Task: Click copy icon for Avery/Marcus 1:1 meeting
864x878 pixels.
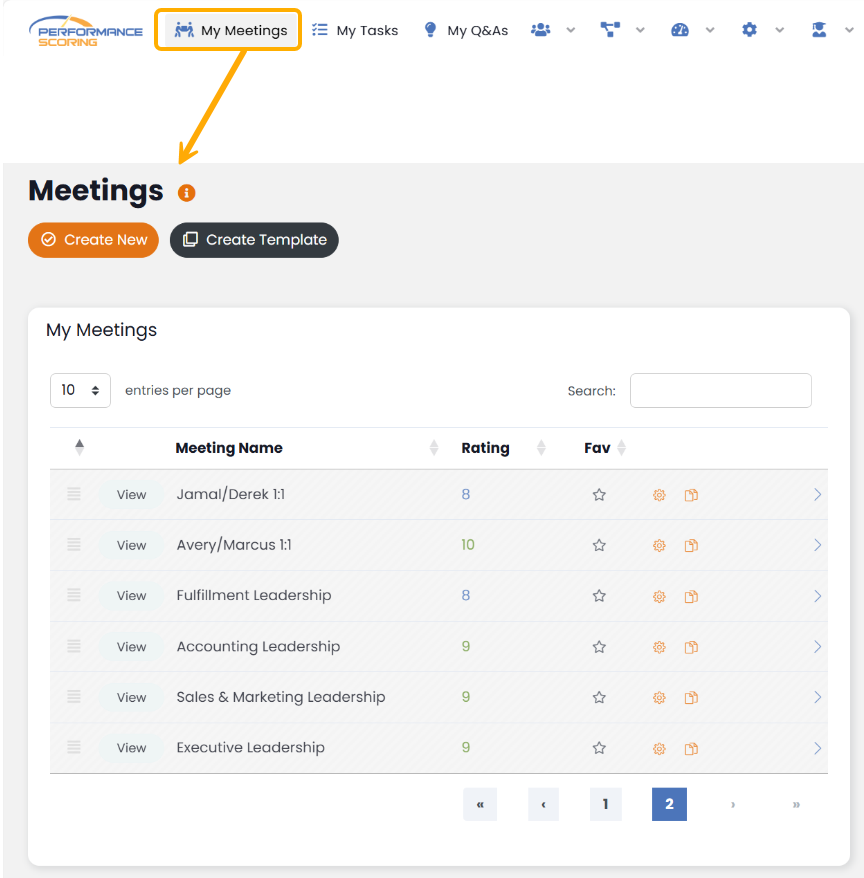Action: tap(691, 546)
